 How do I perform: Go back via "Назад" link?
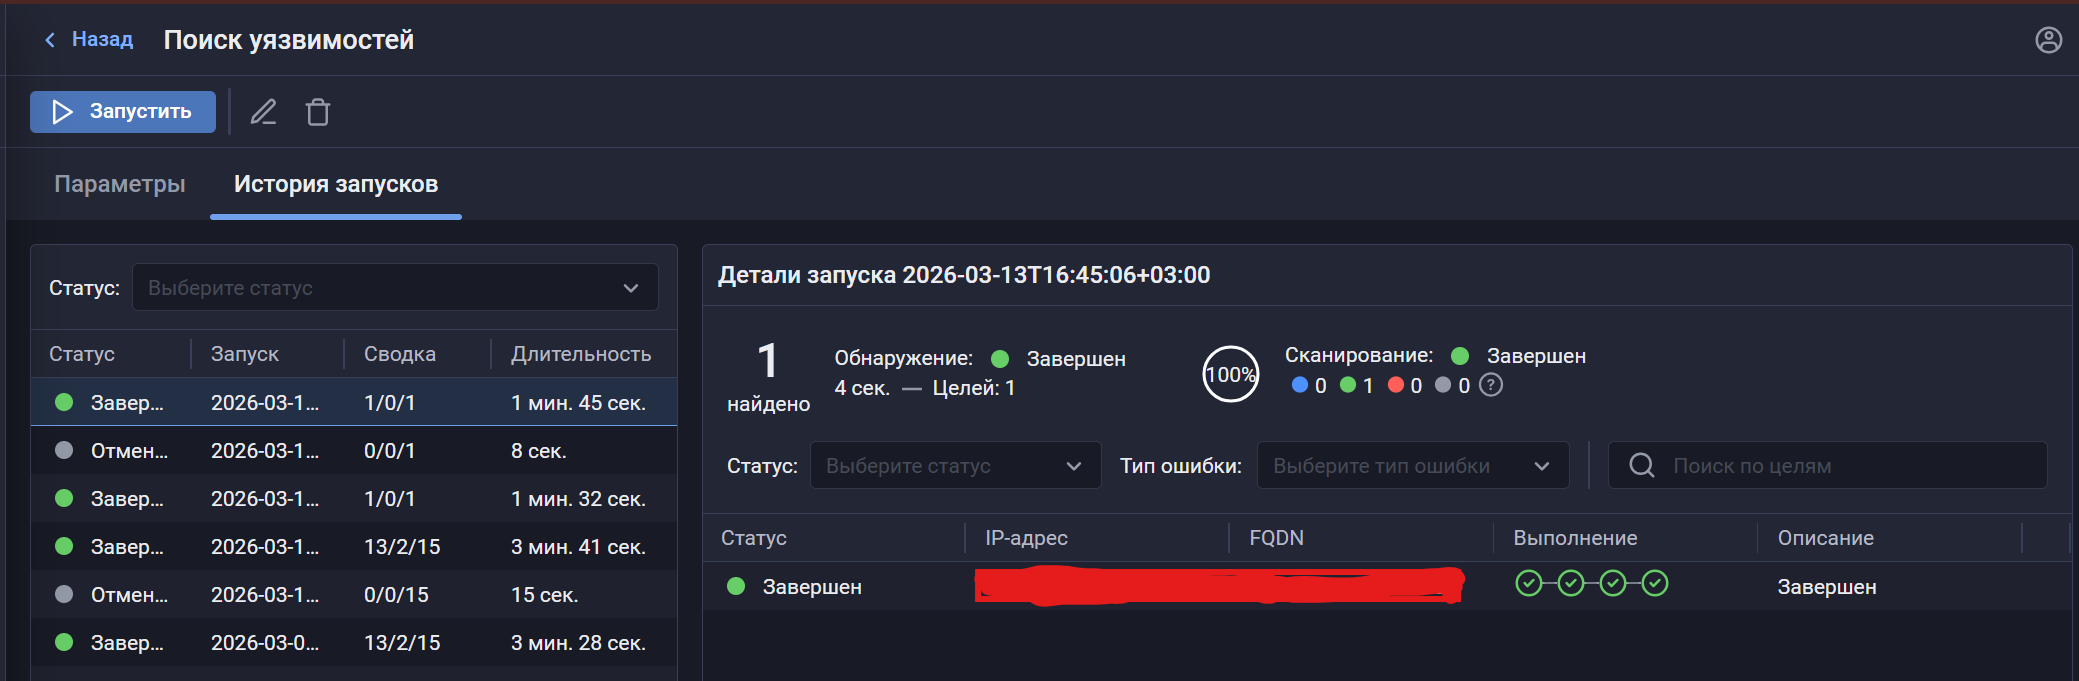pyautogui.click(x=90, y=40)
